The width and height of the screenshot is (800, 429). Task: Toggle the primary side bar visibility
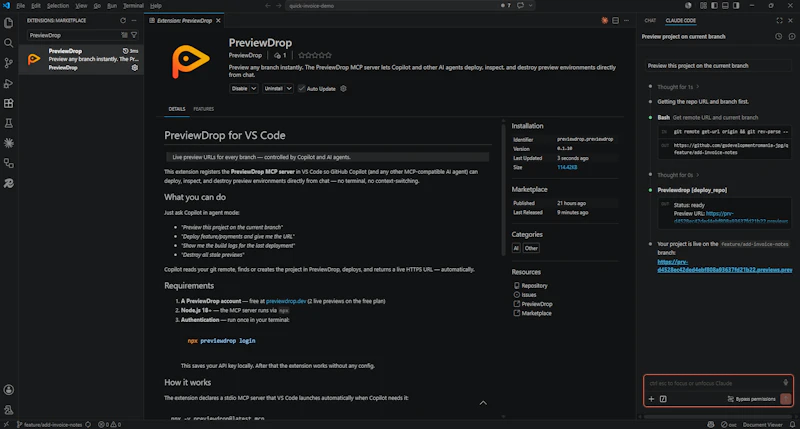[x=714, y=6]
